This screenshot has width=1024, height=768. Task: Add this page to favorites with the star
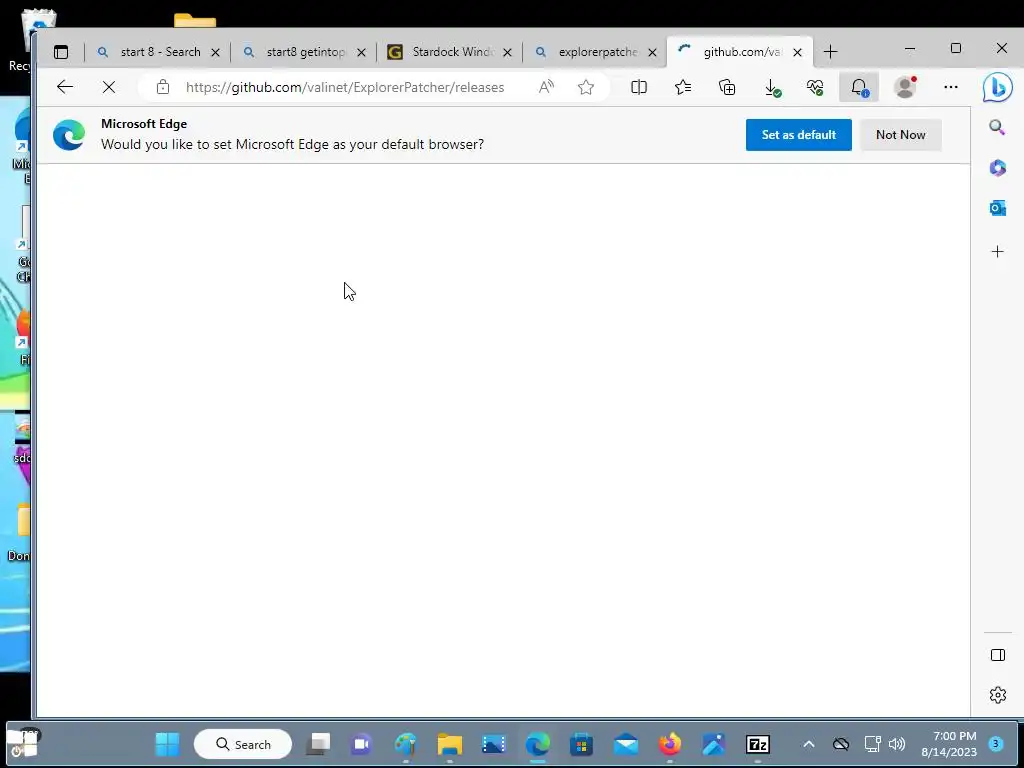[x=586, y=87]
